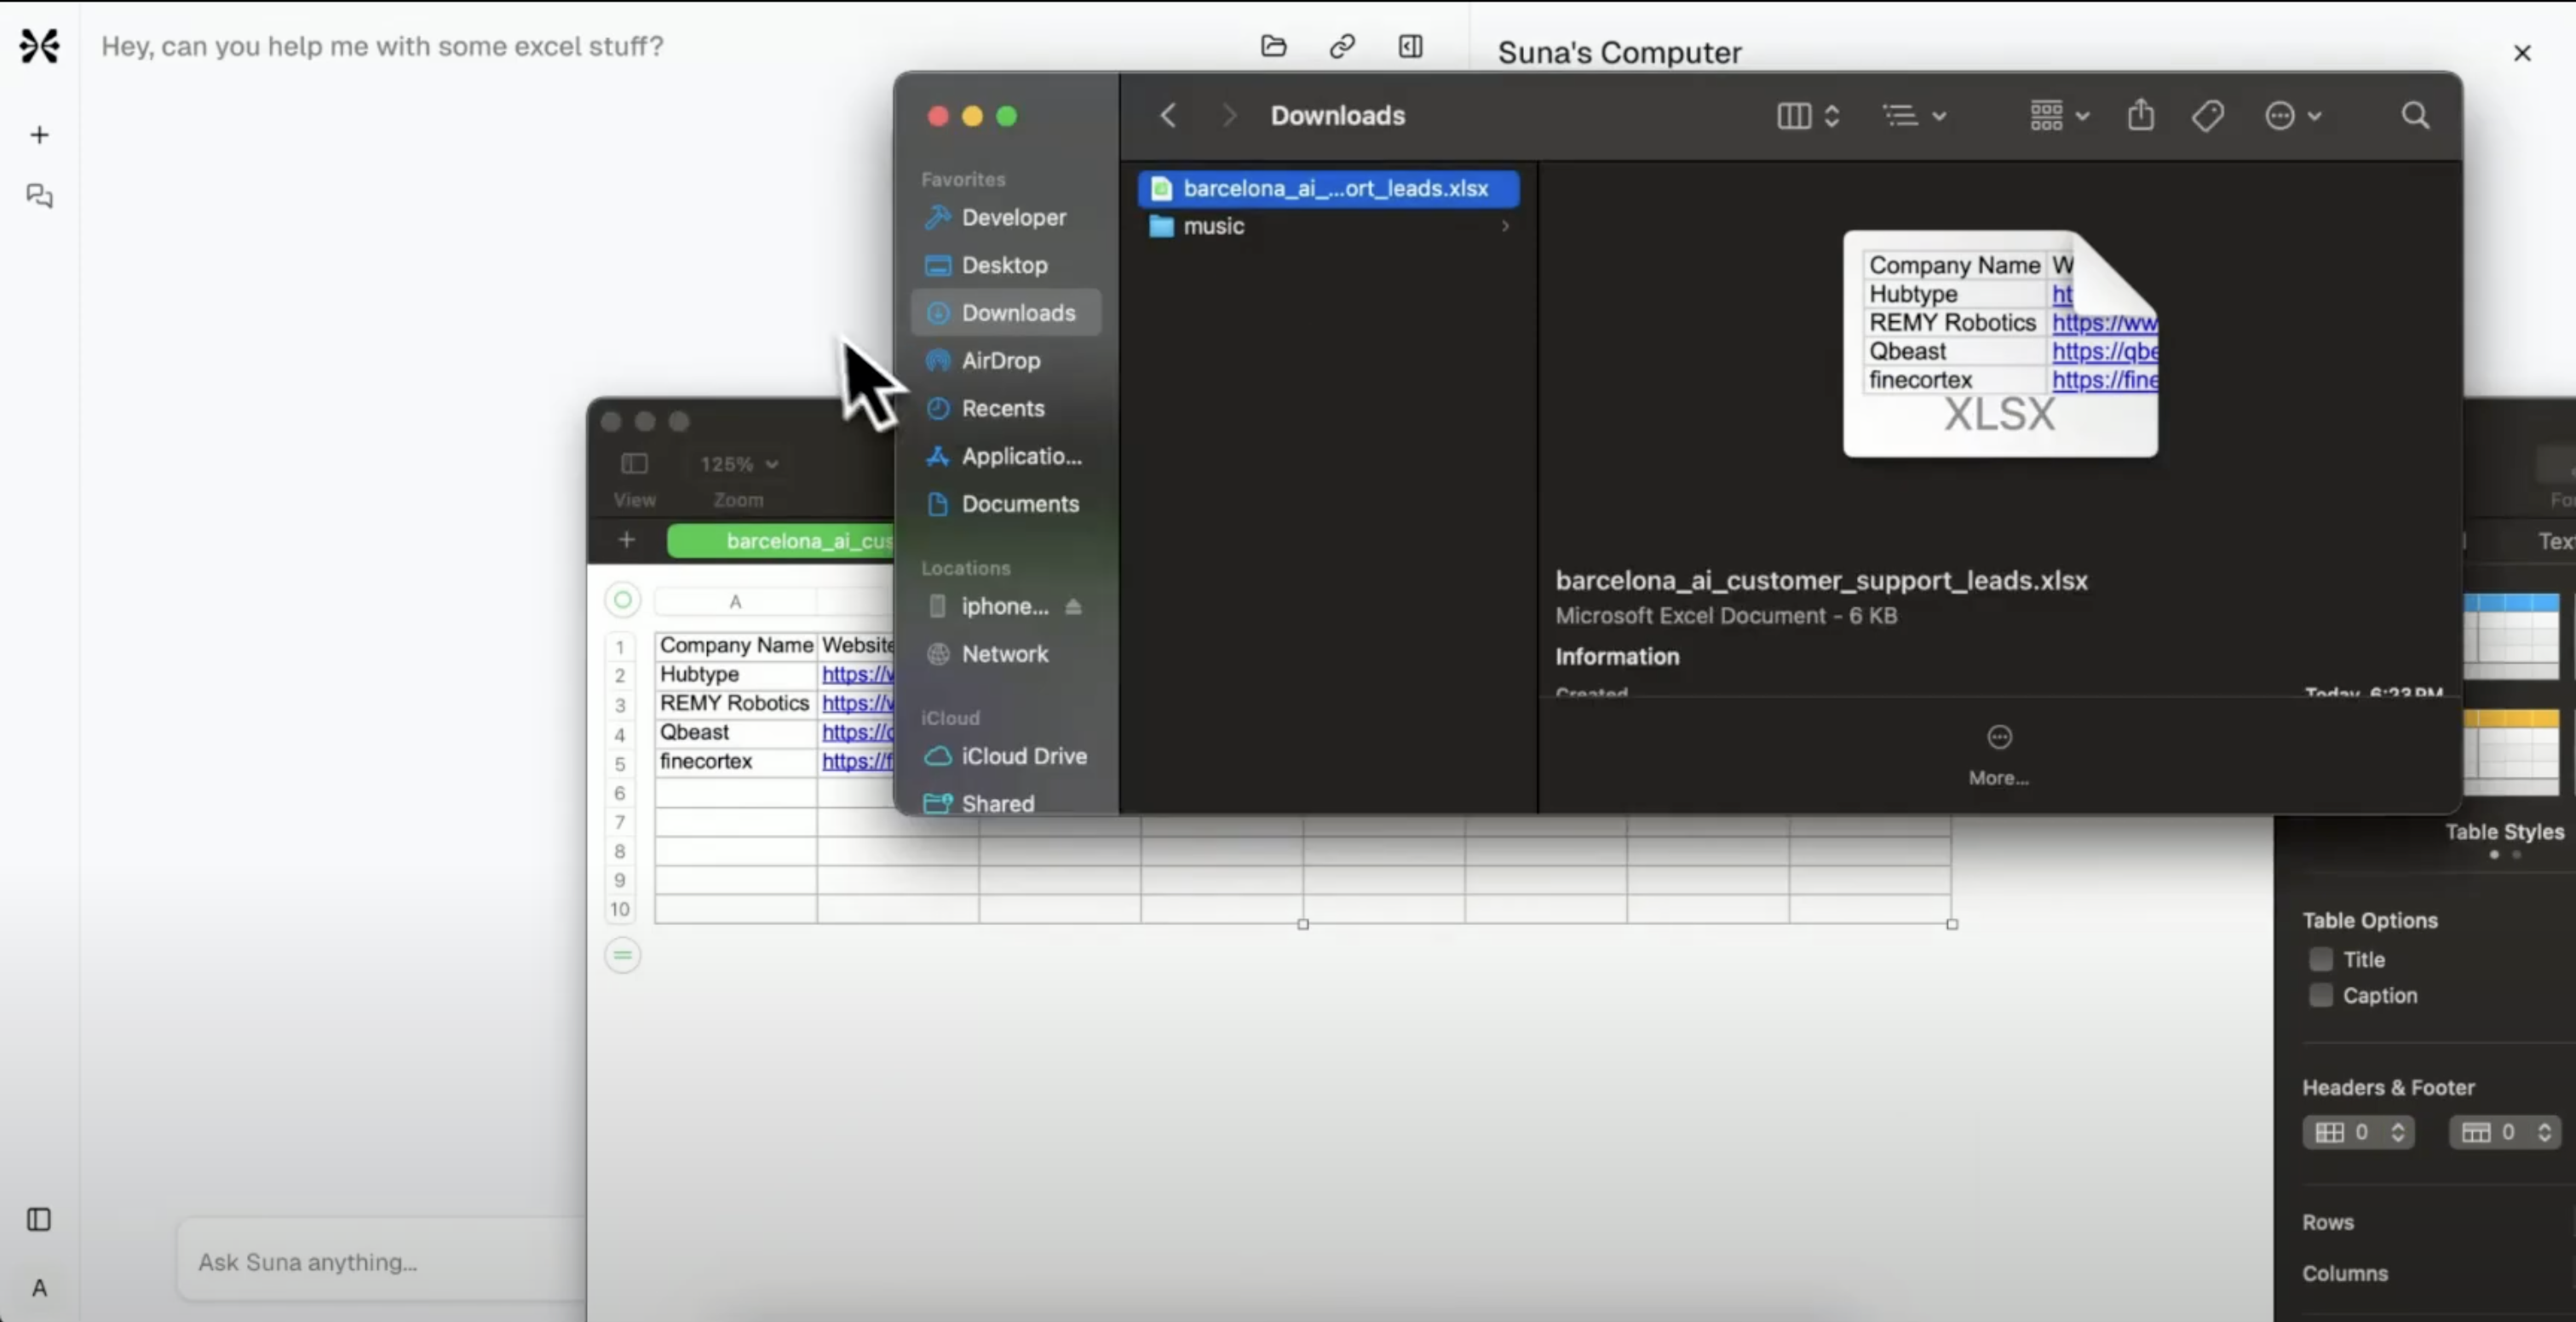Click the copy link icon in chat header
Screen dimensions: 2576x1322
1342,46
